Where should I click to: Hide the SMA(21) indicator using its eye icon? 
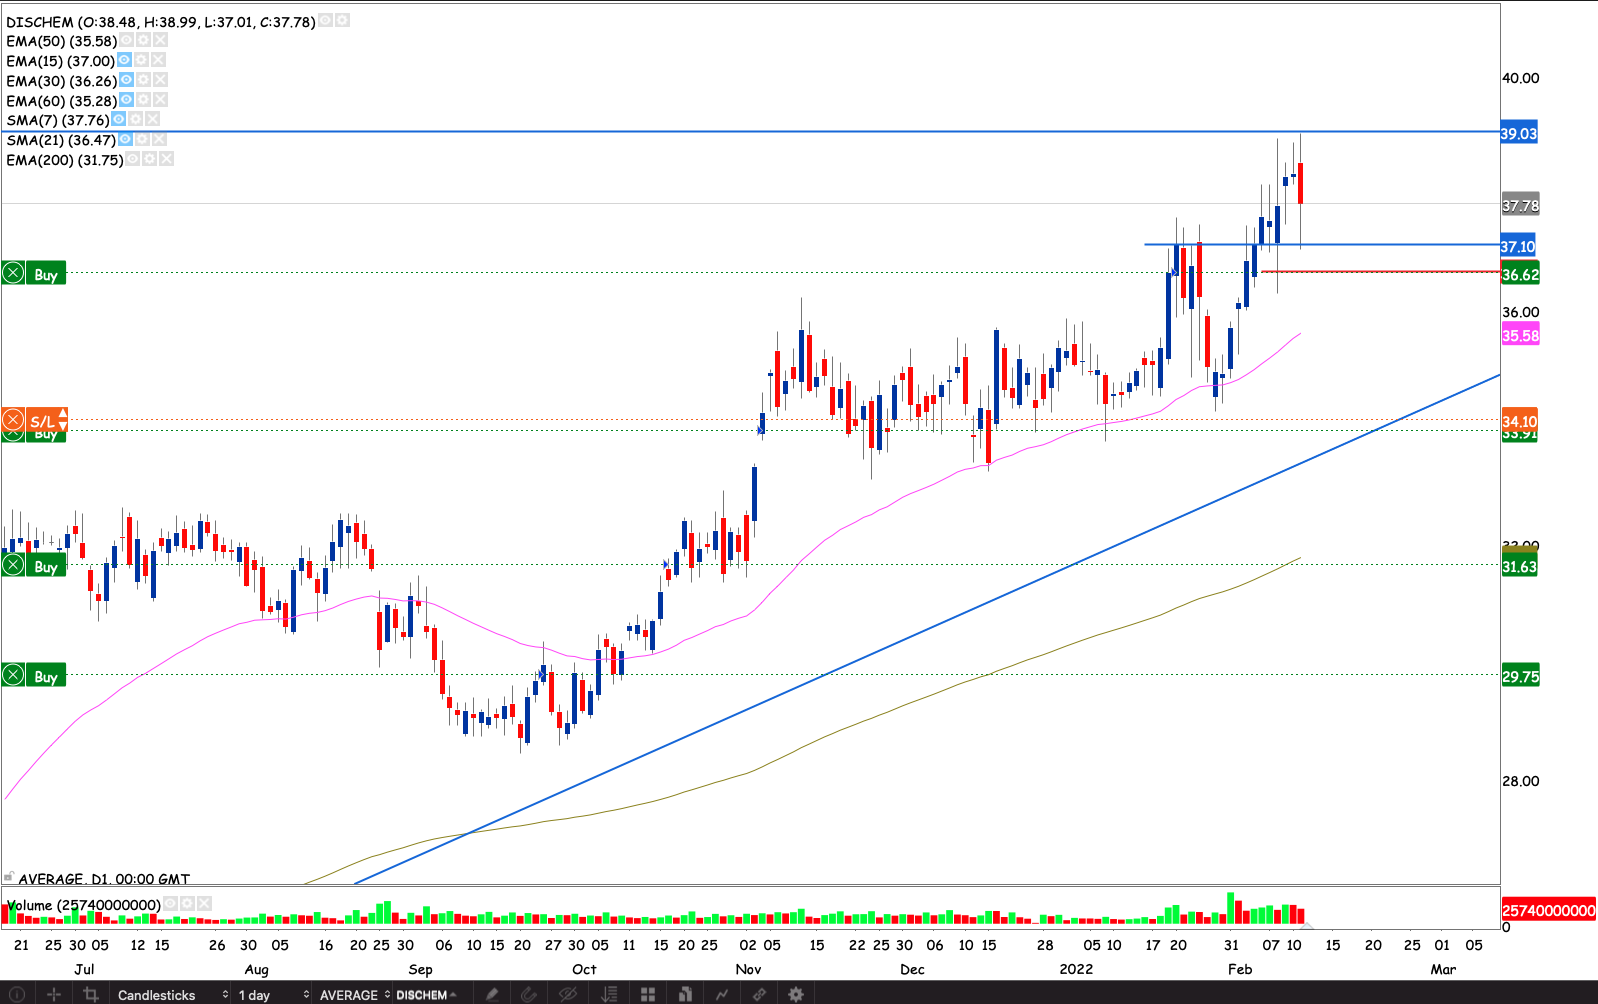pos(125,140)
